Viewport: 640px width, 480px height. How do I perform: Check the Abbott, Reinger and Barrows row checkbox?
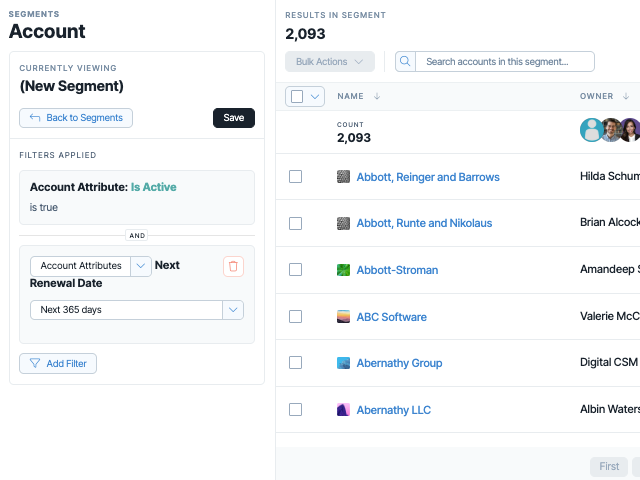tap(296, 177)
